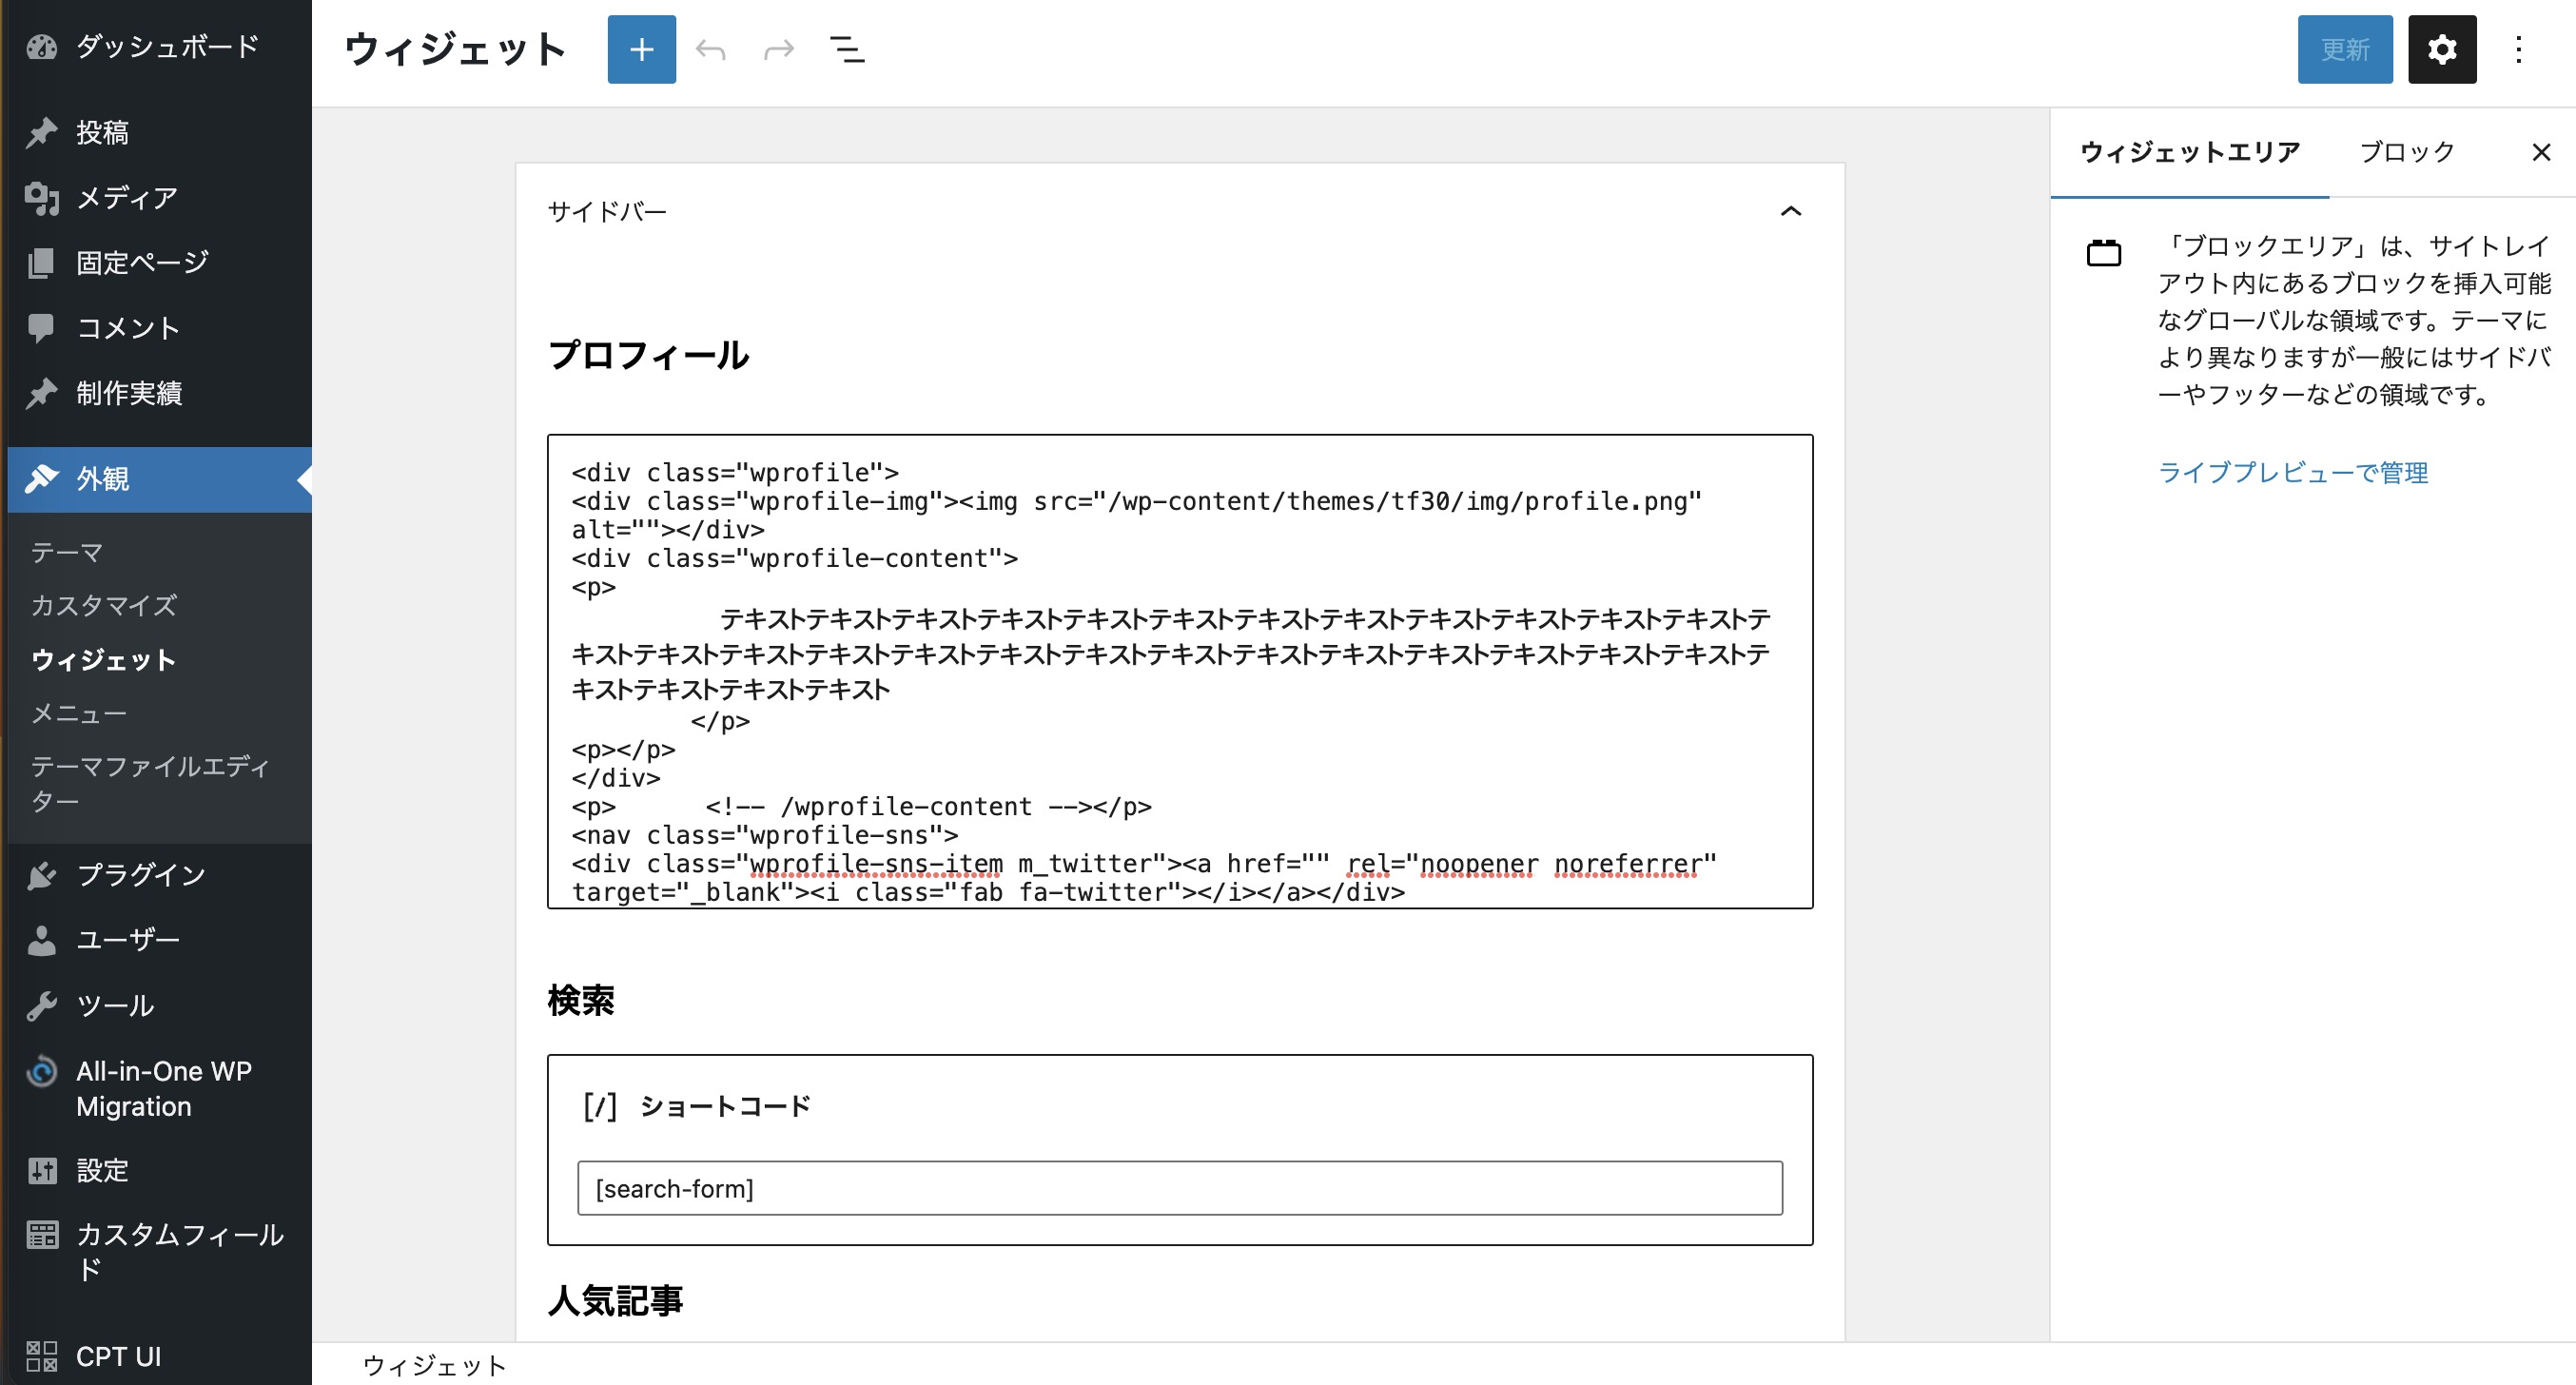This screenshot has height=1385, width=2576.
Task: Close the settings sidebar panel
Action: [2540, 152]
